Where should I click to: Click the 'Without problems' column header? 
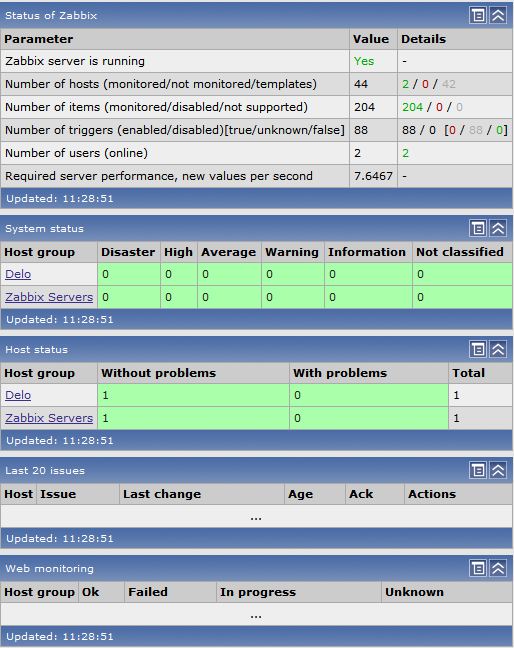(x=159, y=373)
